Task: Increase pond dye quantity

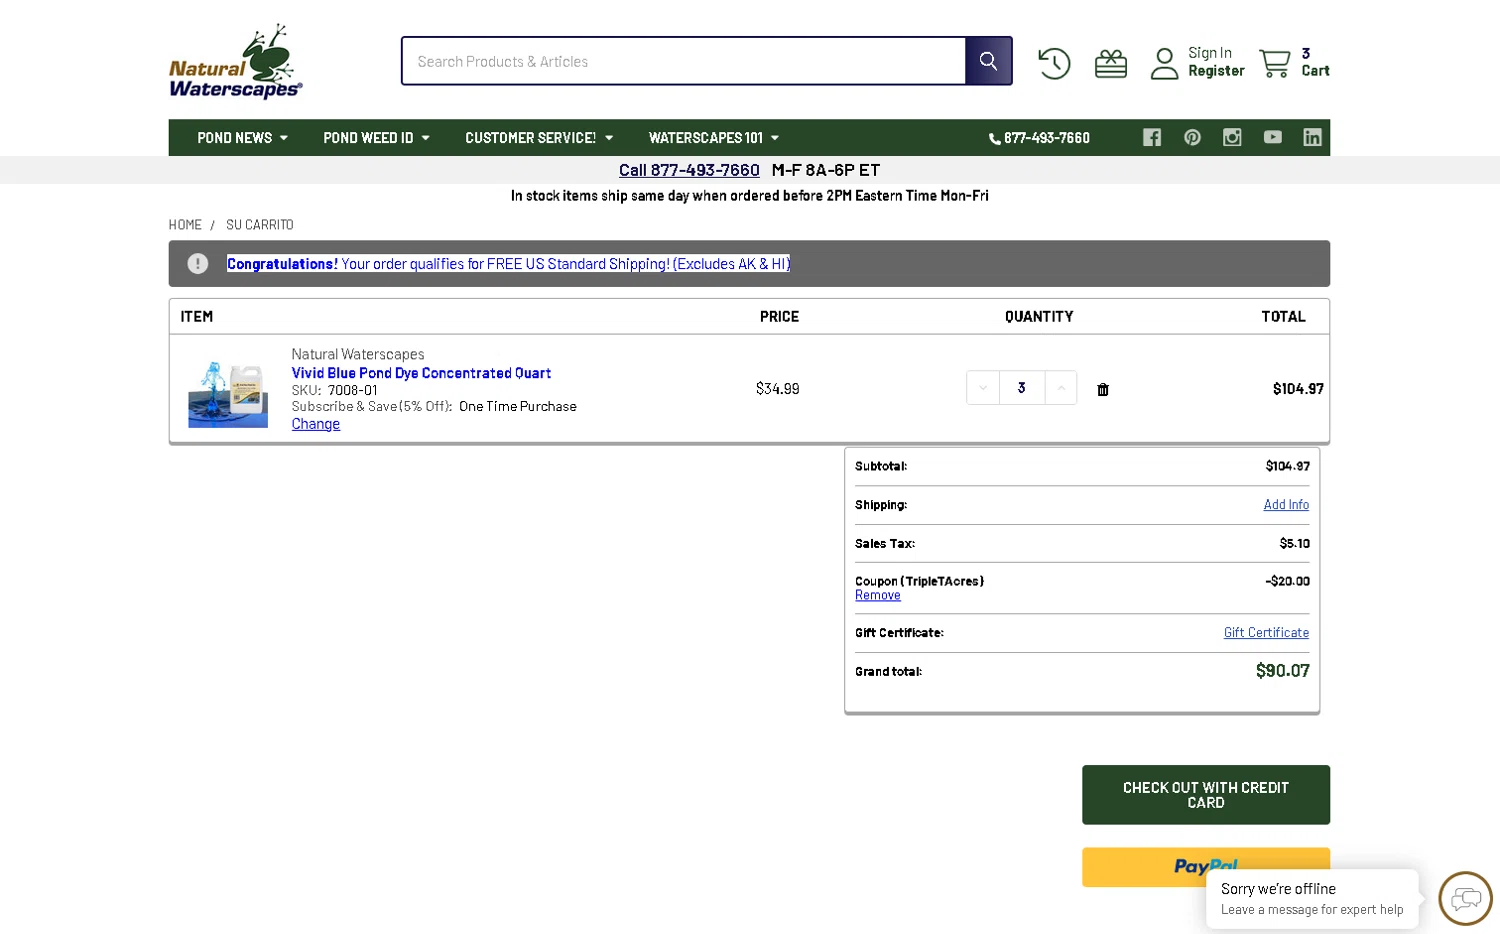Action: [1061, 388]
